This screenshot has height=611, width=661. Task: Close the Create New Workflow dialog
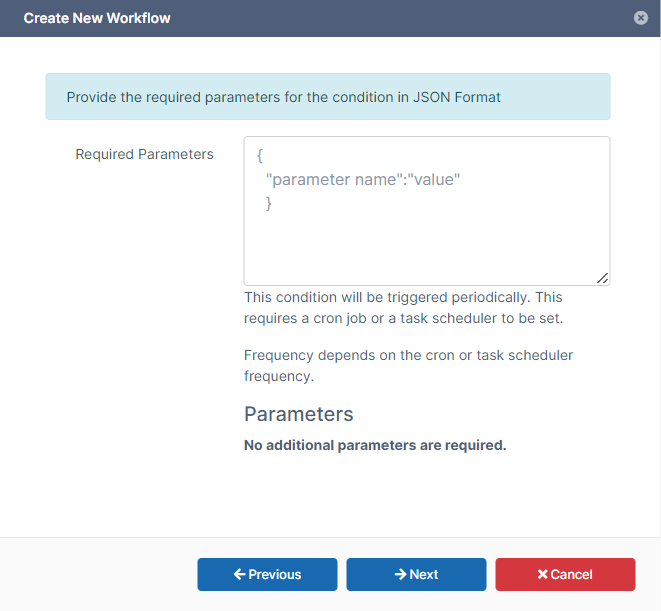(641, 18)
